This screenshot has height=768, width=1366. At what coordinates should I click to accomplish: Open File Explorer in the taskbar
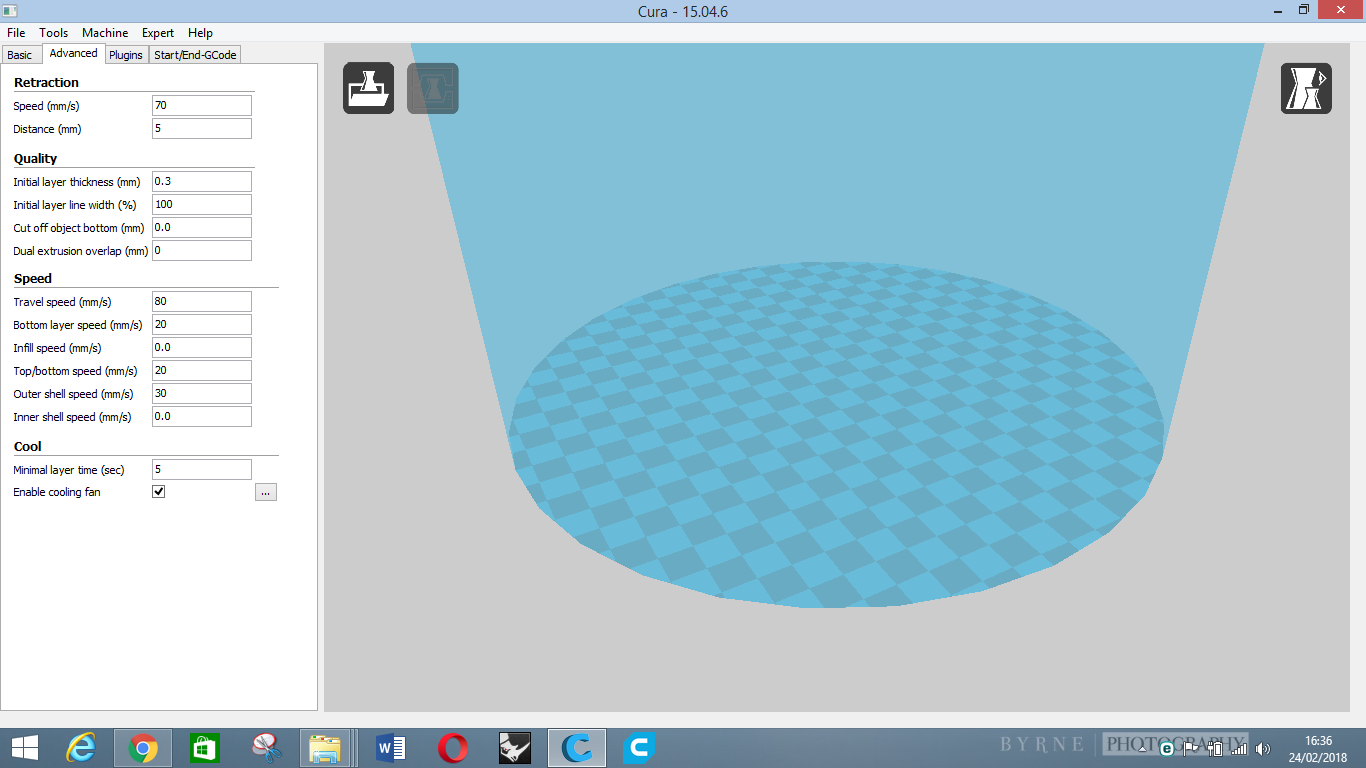pos(327,747)
